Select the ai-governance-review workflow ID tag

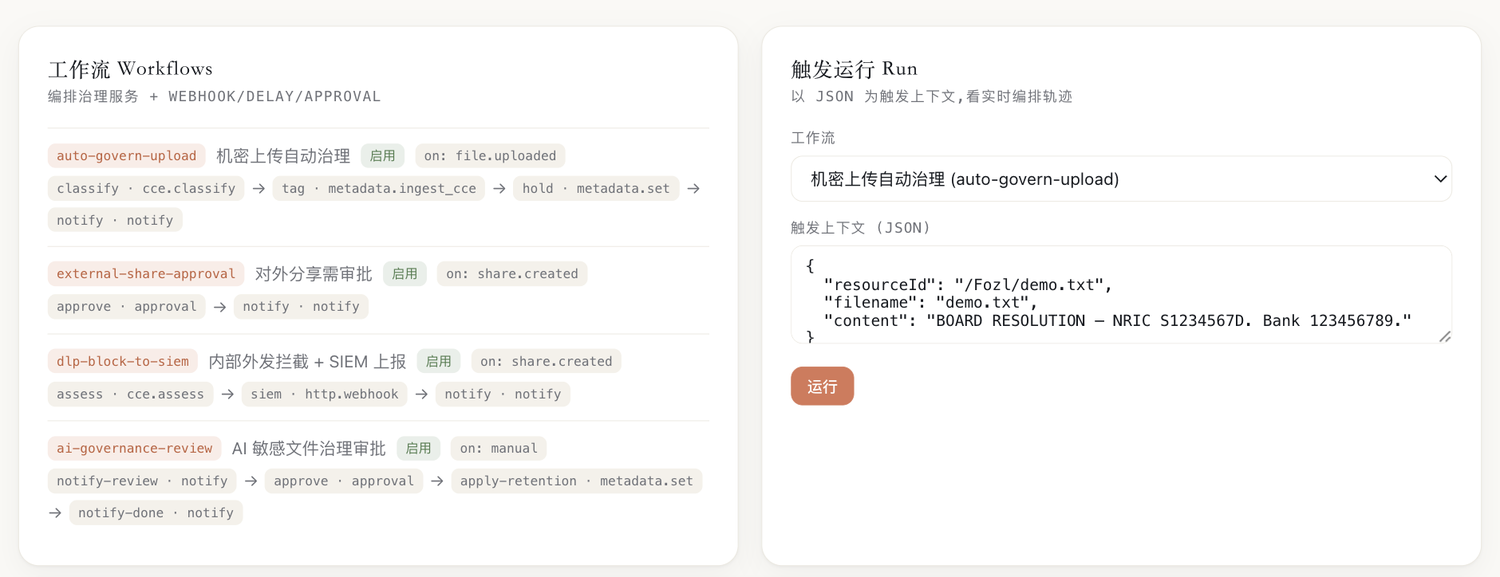point(135,448)
